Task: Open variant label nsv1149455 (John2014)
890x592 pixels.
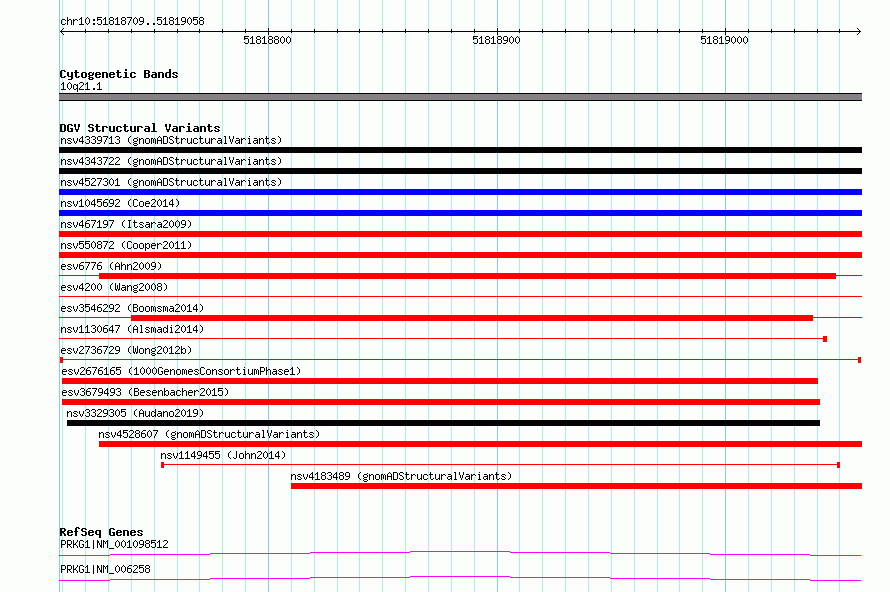Action: [x=223, y=455]
